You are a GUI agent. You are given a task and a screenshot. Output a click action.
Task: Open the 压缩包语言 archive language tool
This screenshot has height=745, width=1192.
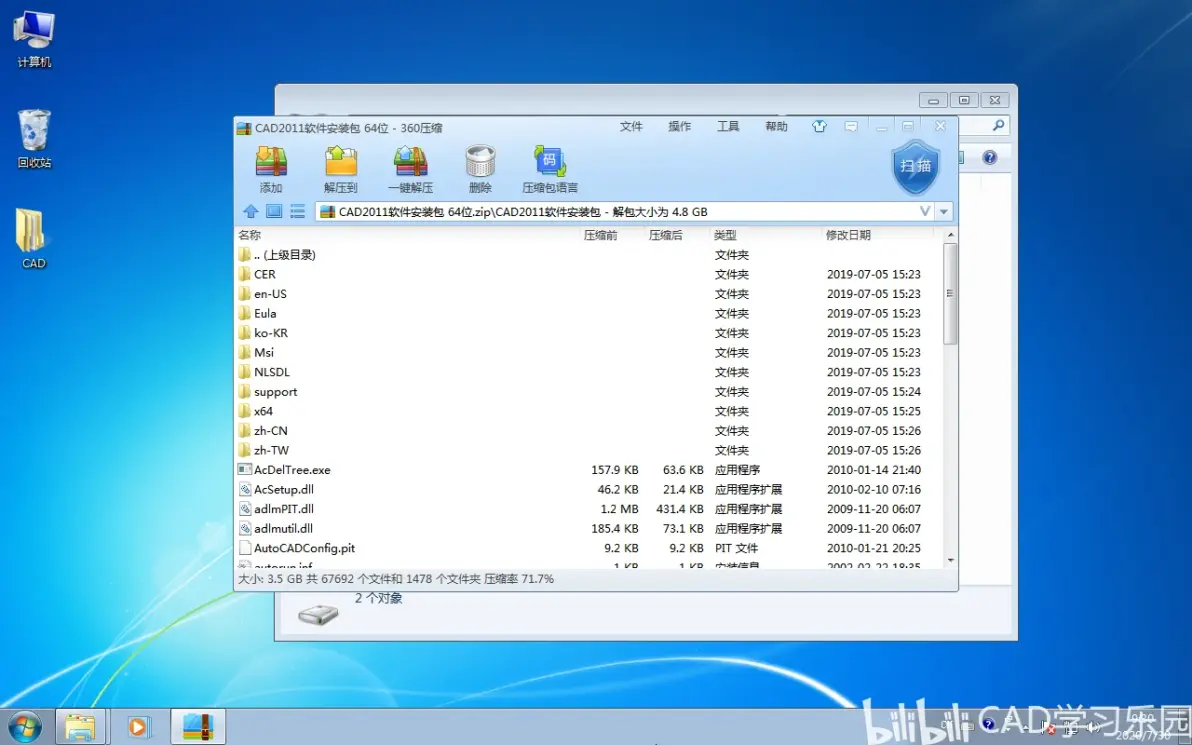pos(550,168)
